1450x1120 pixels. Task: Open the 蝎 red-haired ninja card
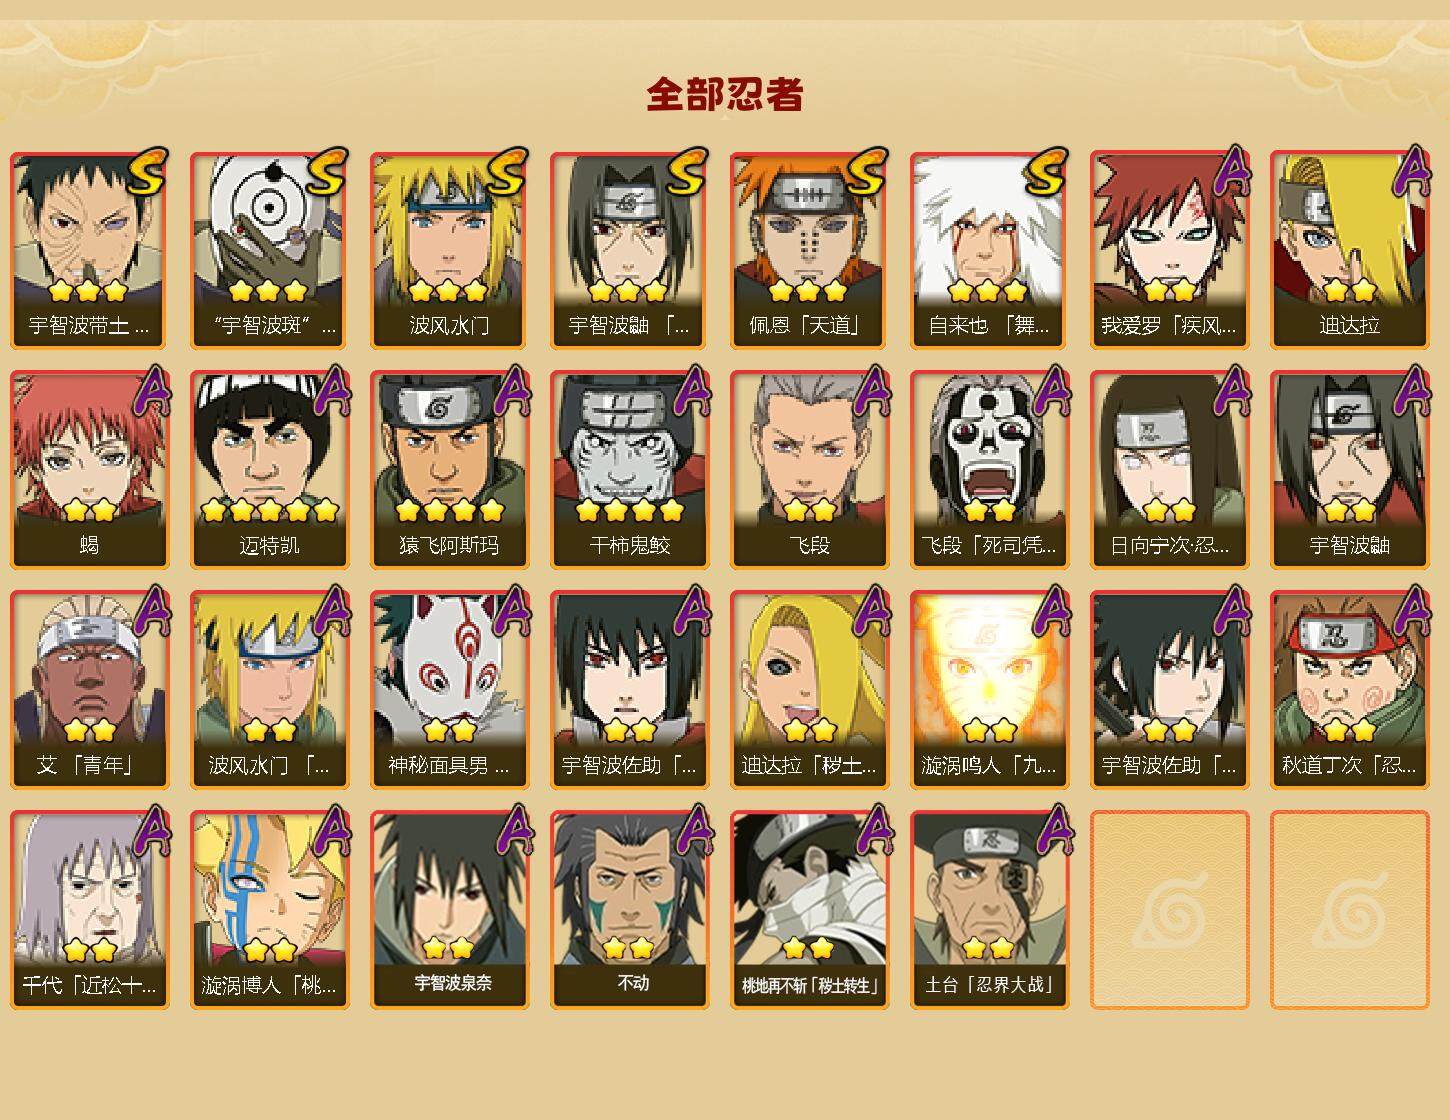(90, 470)
